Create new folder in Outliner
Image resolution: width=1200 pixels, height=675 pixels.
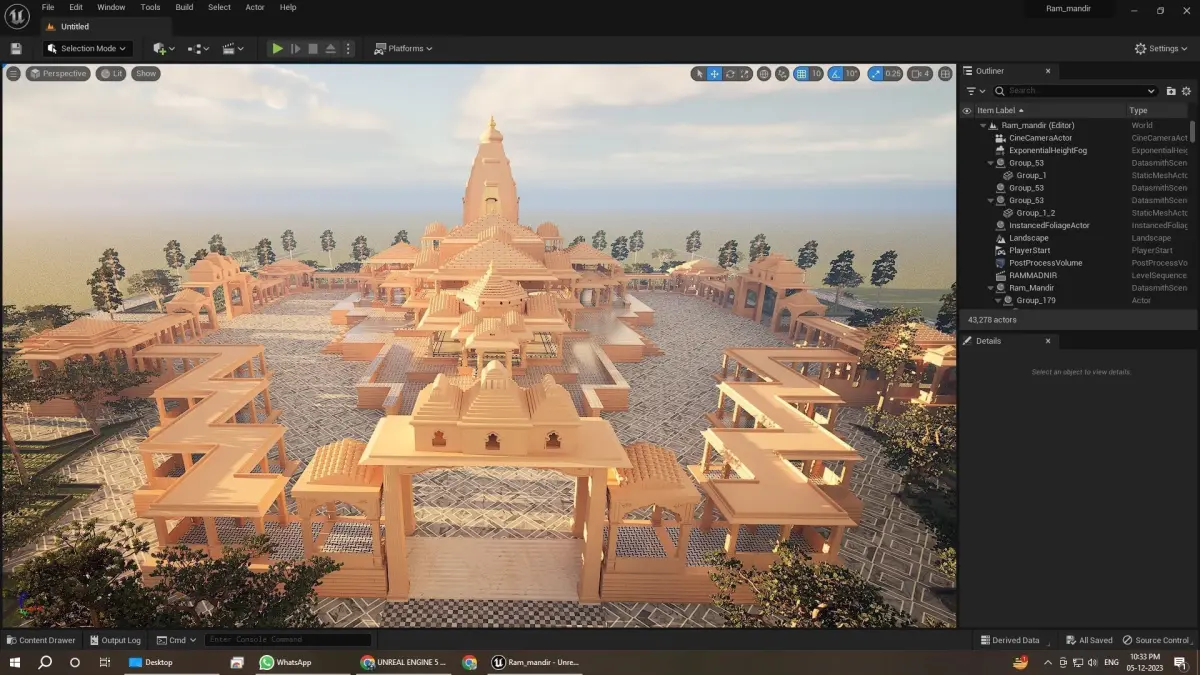[x=1171, y=91]
